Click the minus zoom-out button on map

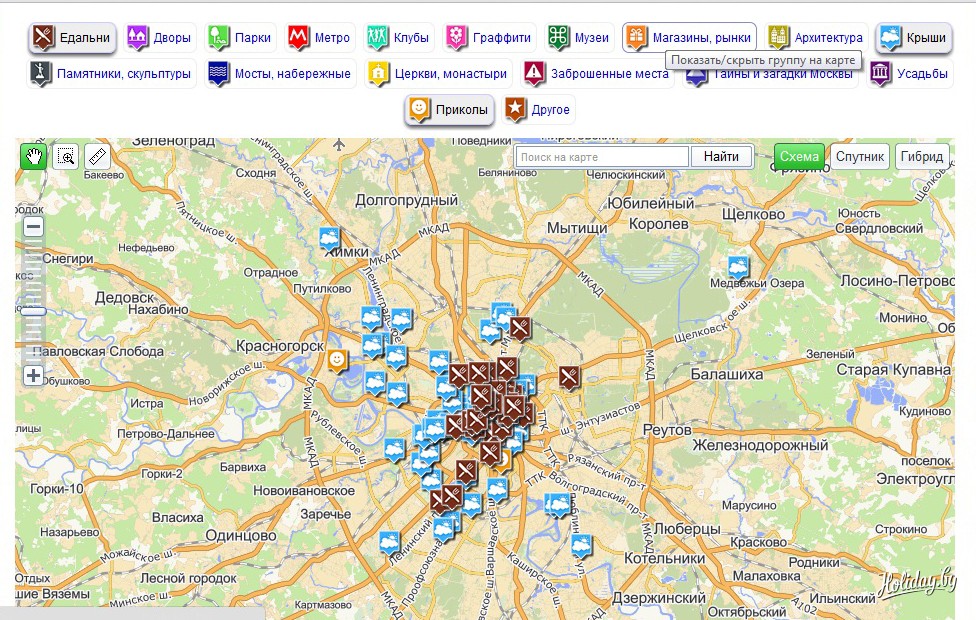click(x=33, y=227)
